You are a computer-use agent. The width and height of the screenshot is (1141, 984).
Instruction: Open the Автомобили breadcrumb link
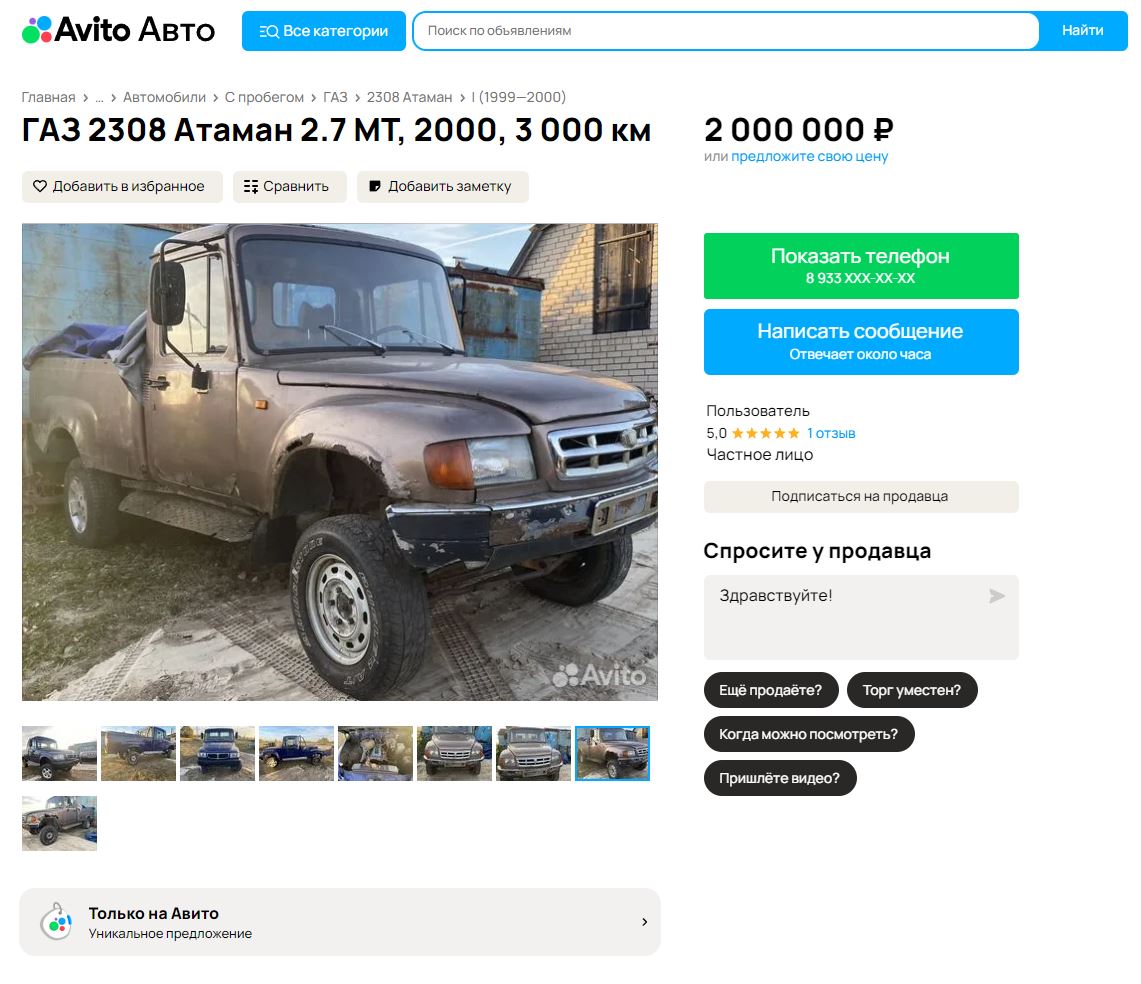coord(164,98)
